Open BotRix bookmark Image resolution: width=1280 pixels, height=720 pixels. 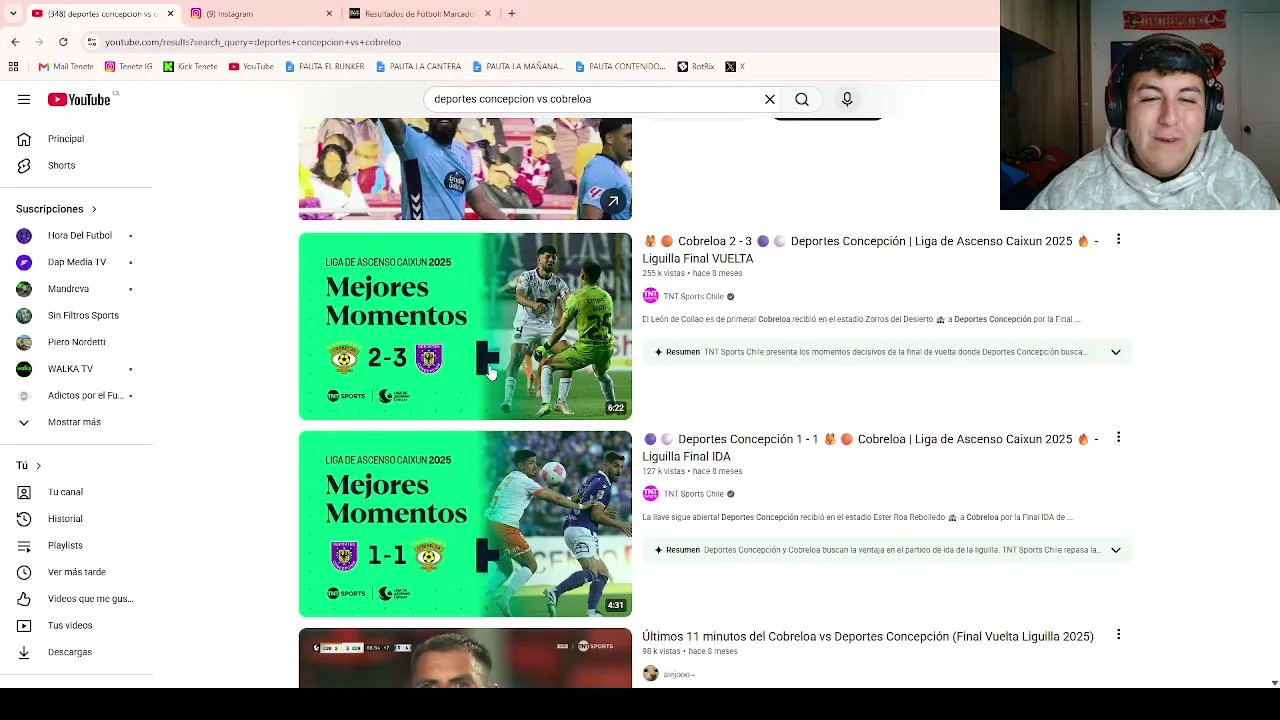pyautogui.click(x=696, y=67)
